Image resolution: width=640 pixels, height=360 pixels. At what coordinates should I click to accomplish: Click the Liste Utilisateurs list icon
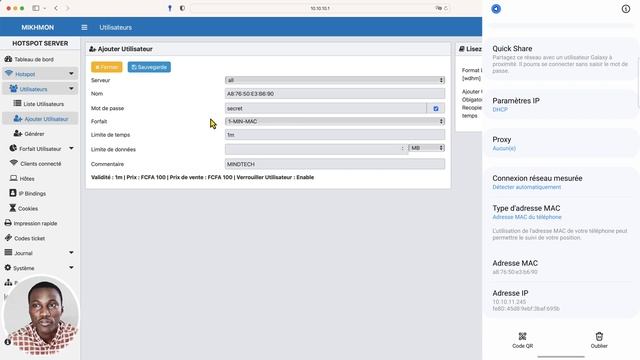tap(17, 104)
